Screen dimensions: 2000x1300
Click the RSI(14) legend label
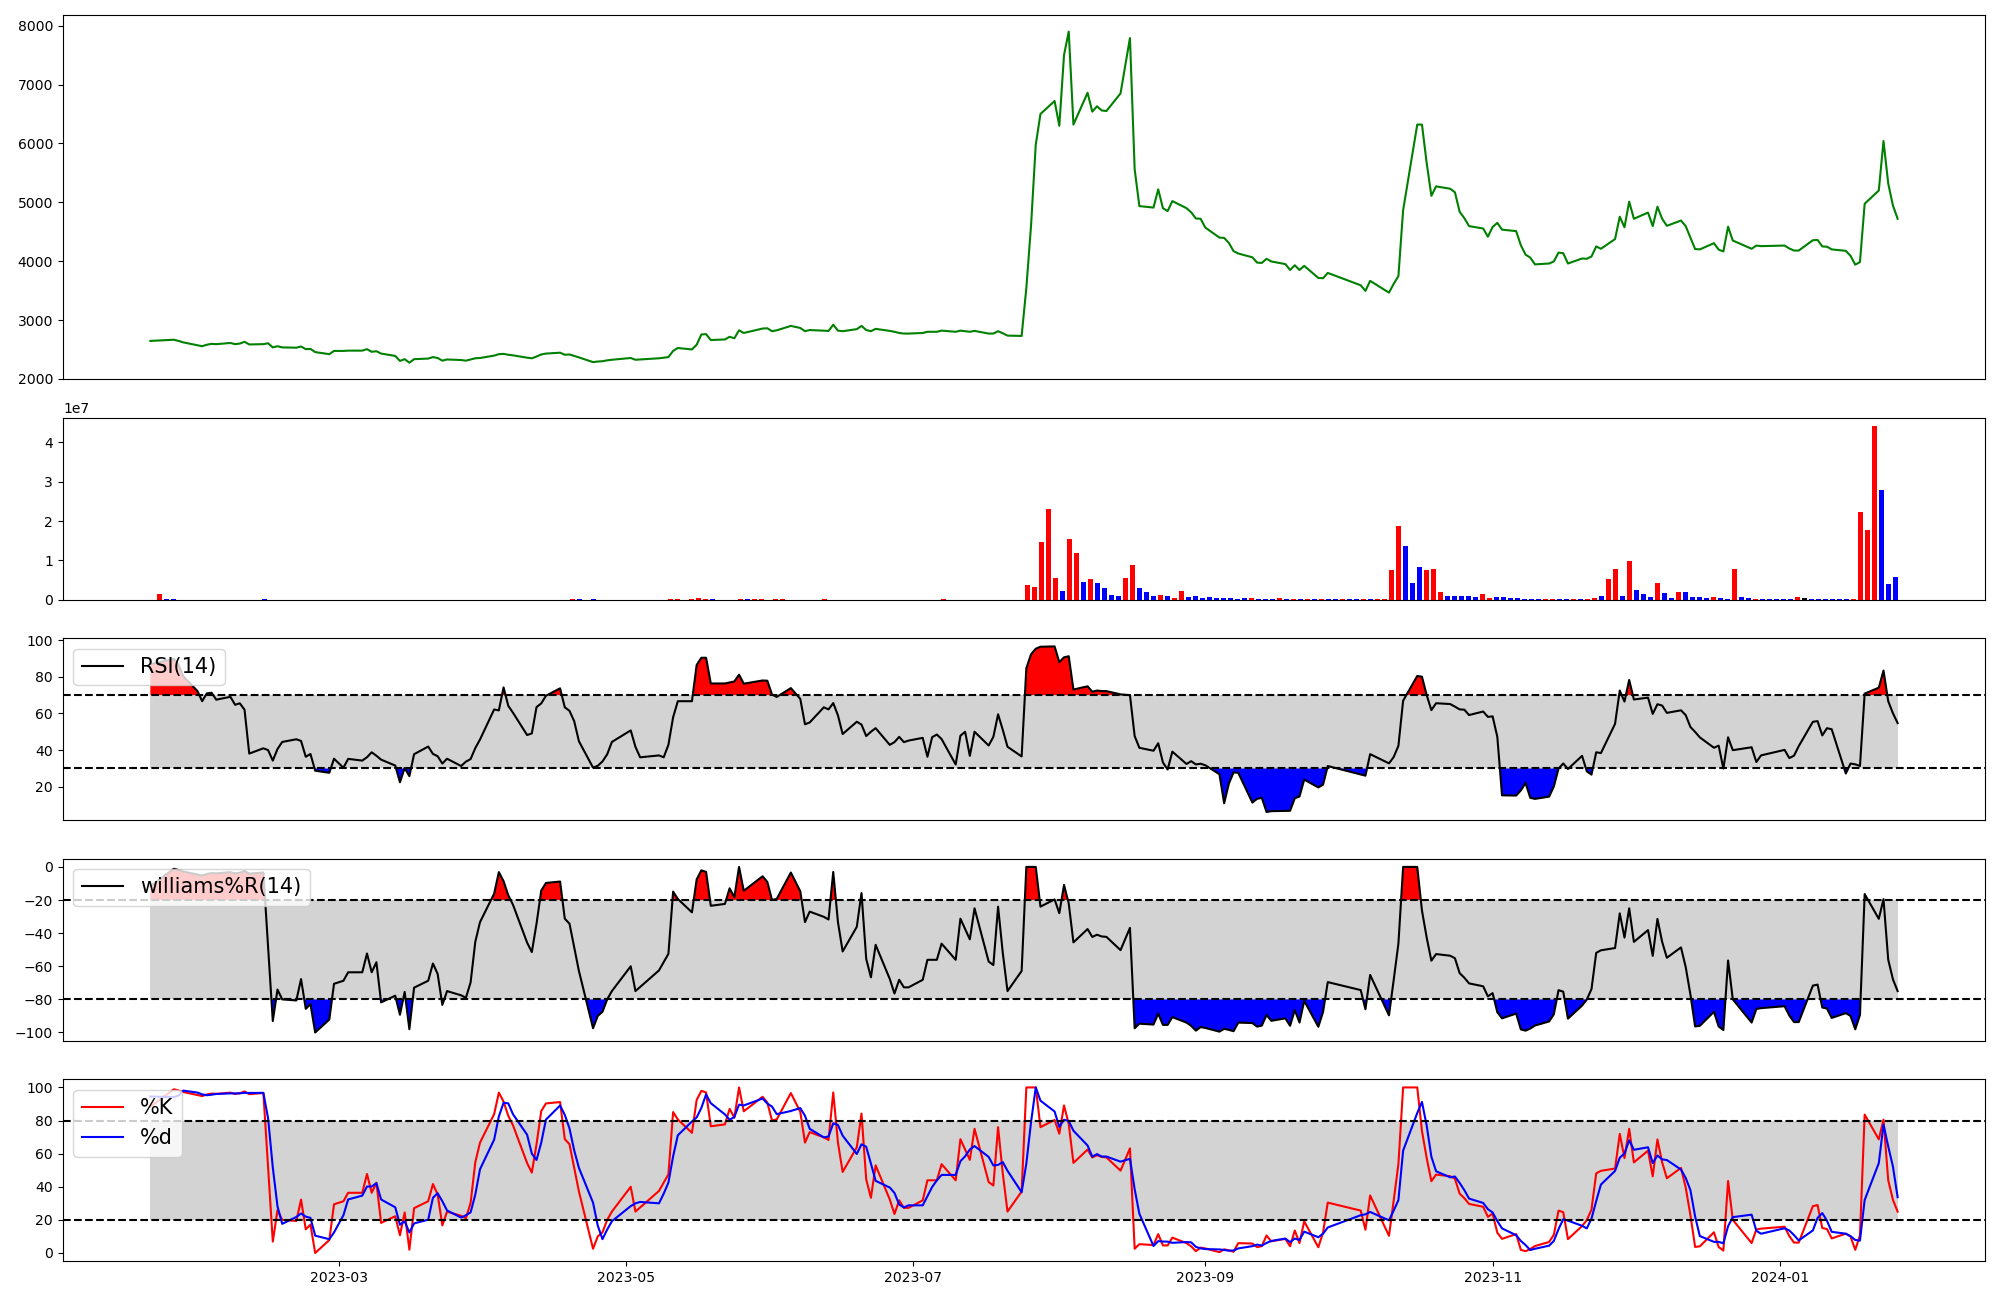point(177,666)
